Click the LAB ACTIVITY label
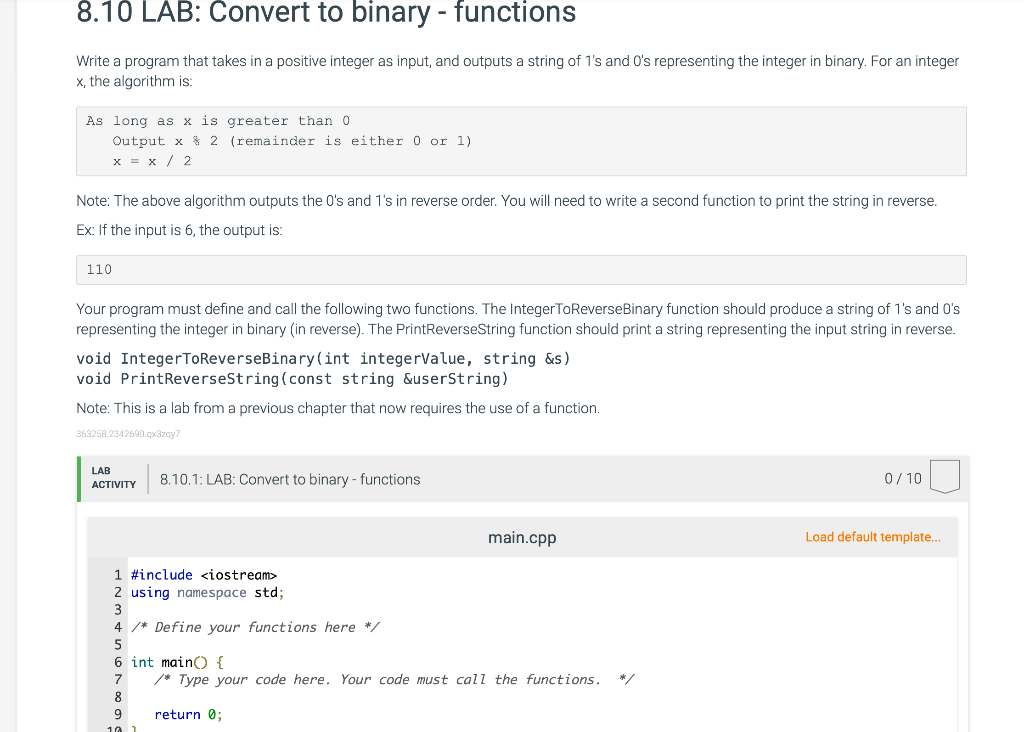 coord(114,478)
